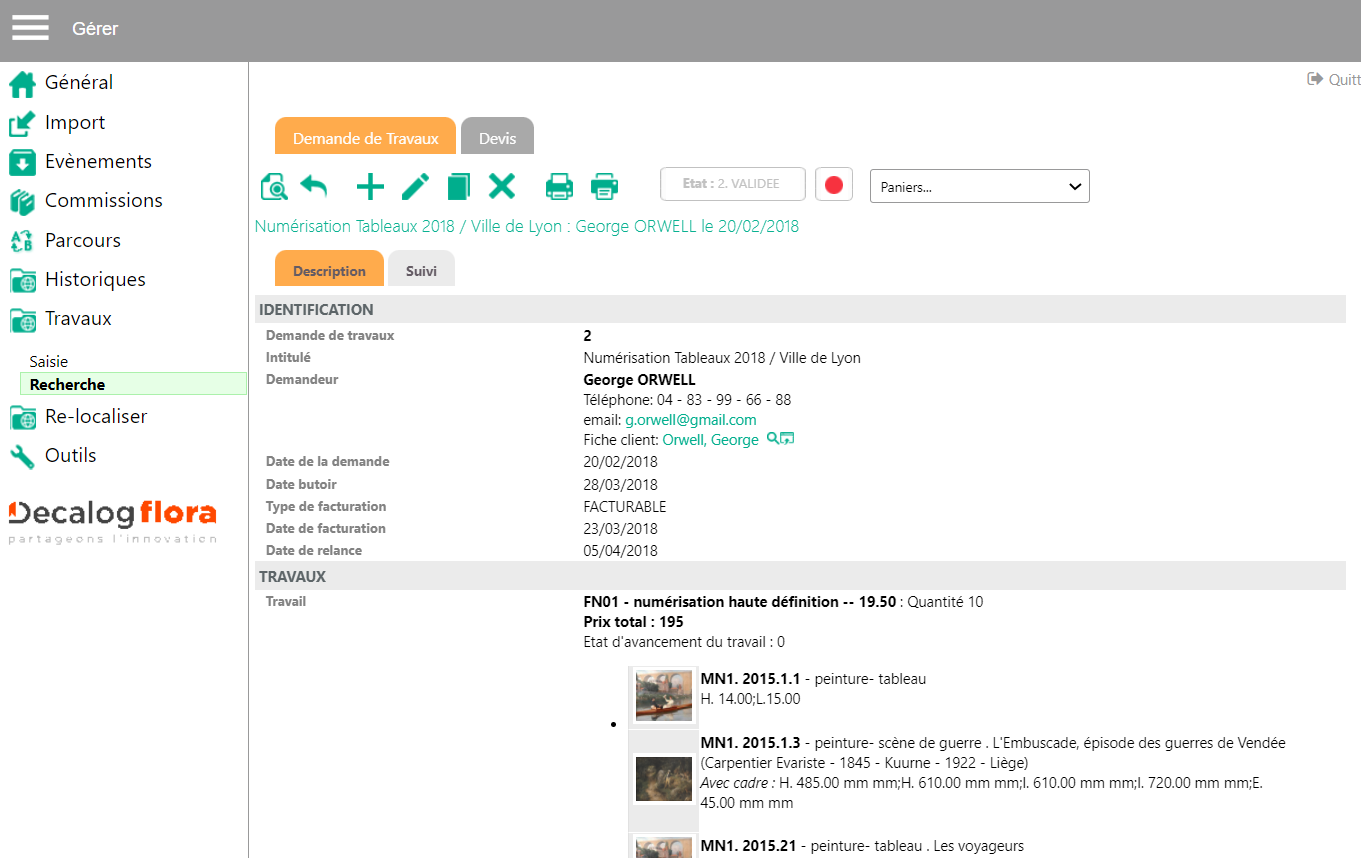Switch to the Devis tab

497,138
